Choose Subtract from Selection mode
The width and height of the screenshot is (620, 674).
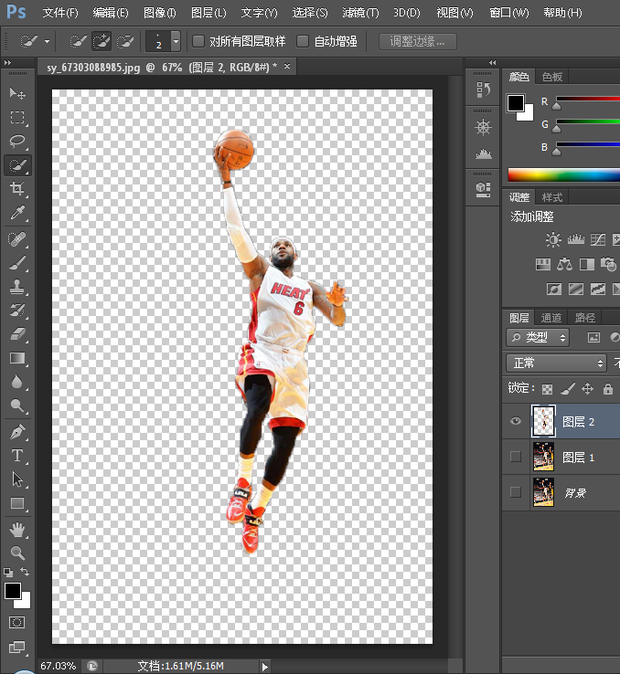coord(126,42)
